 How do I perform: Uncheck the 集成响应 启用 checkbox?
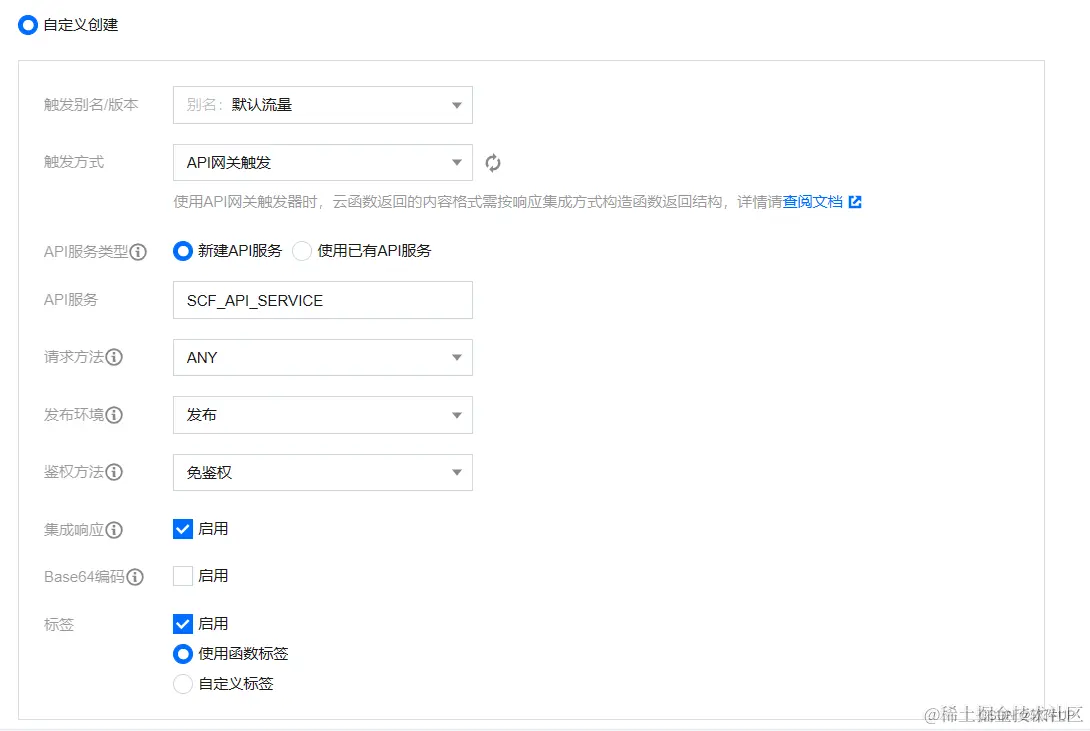(183, 529)
